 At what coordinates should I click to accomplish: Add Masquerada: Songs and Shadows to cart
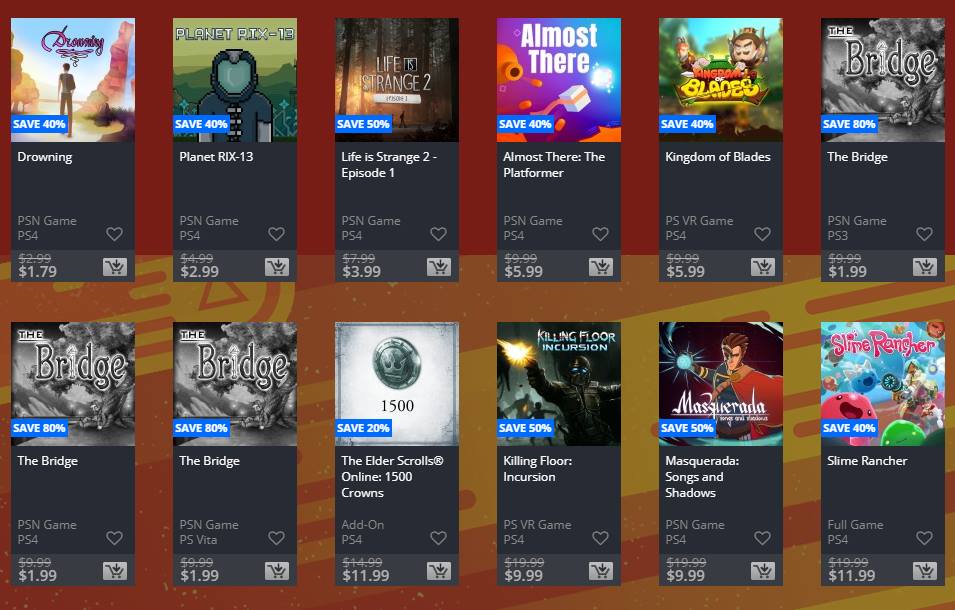coord(763,570)
